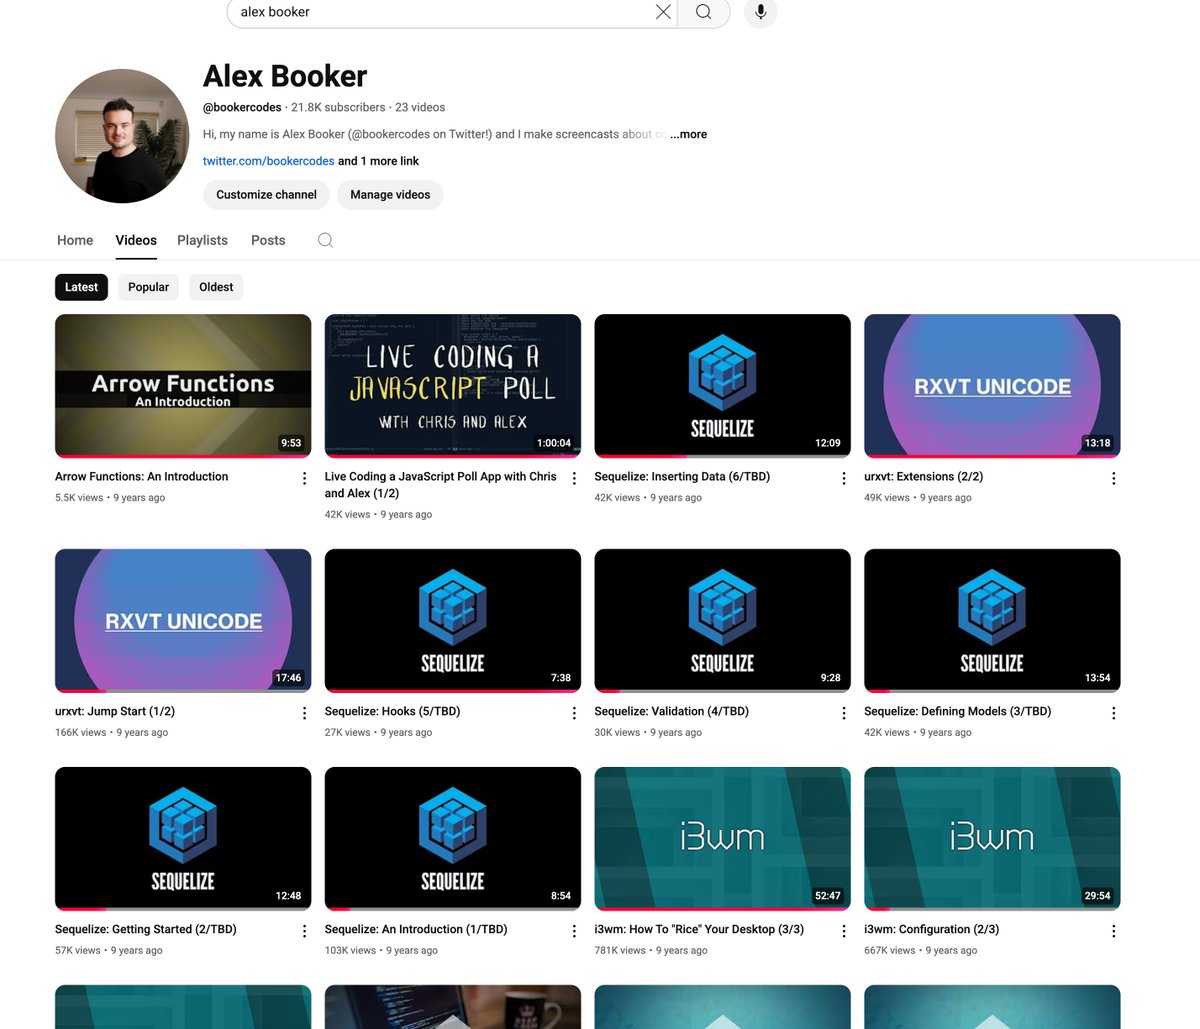Open video title Sequelize: Getting Started (2/TBD)

tap(146, 930)
